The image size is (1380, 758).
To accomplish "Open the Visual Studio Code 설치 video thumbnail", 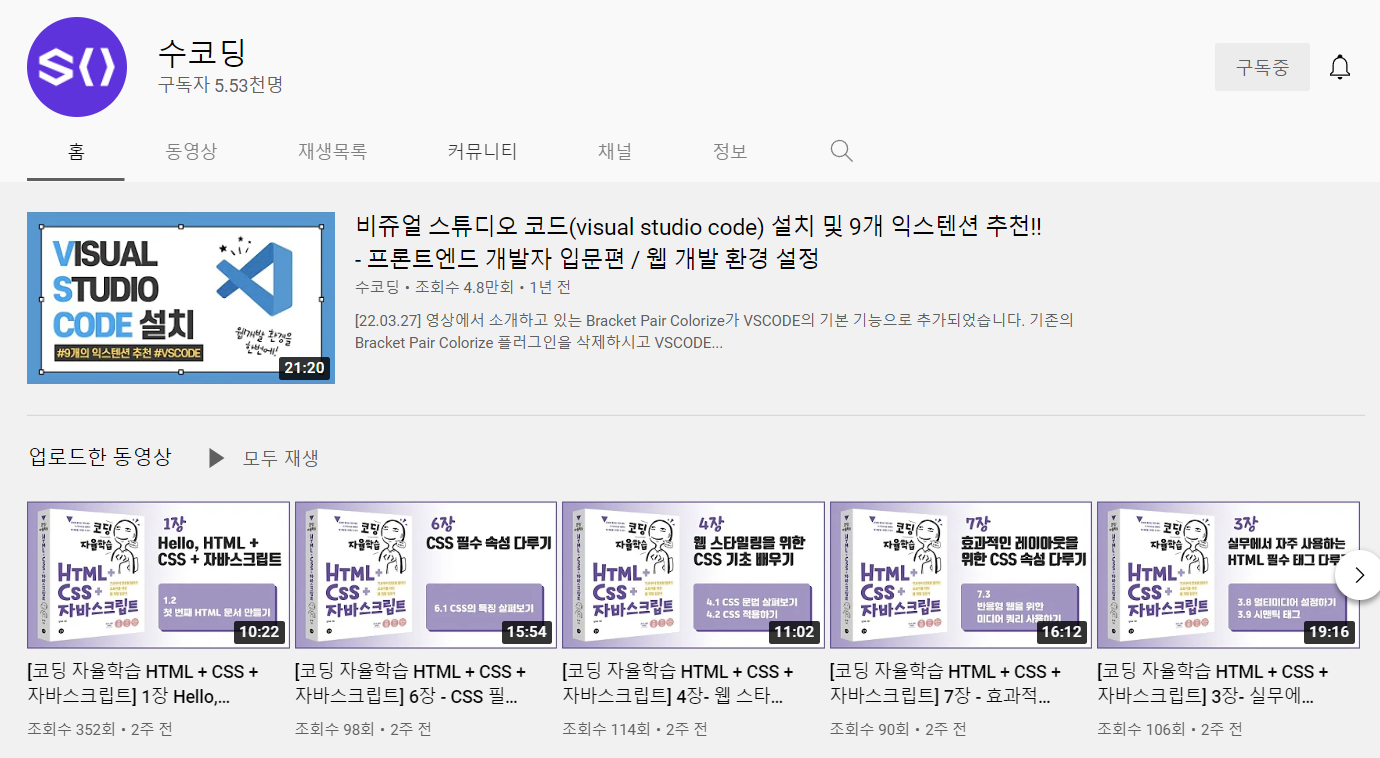I will pos(181,297).
